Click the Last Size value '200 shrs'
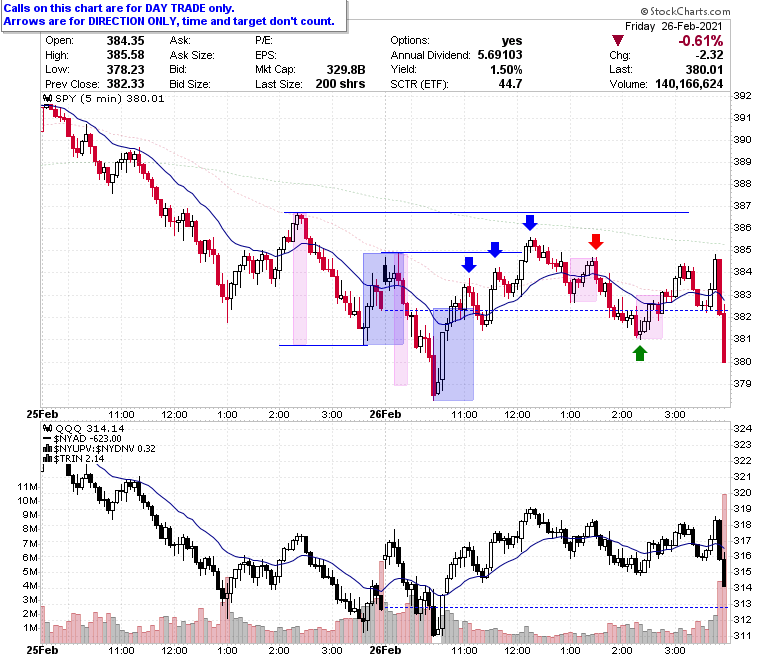Image resolution: width=780 pixels, height=659 pixels. tap(340, 84)
